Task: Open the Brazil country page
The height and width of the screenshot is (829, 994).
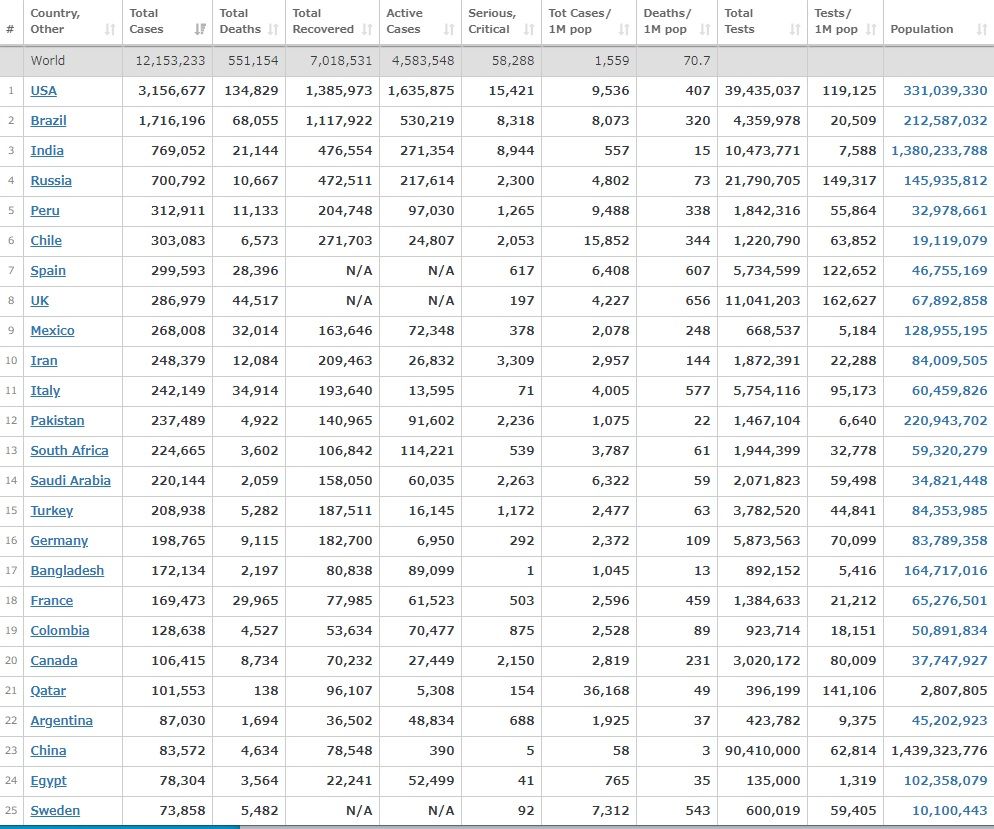Action: tap(47, 121)
